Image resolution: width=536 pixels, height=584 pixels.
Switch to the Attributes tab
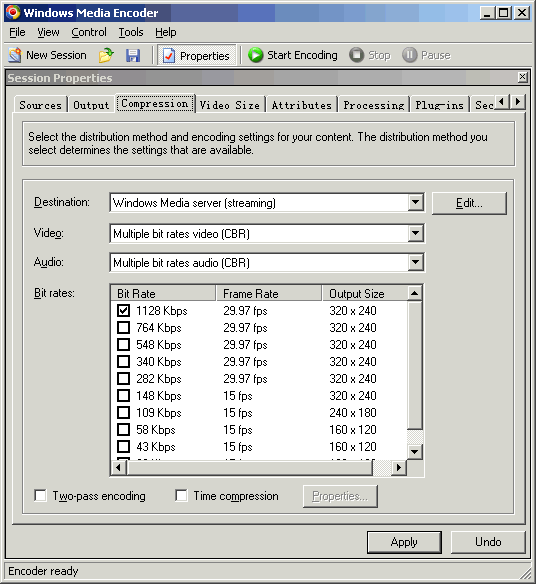click(301, 105)
